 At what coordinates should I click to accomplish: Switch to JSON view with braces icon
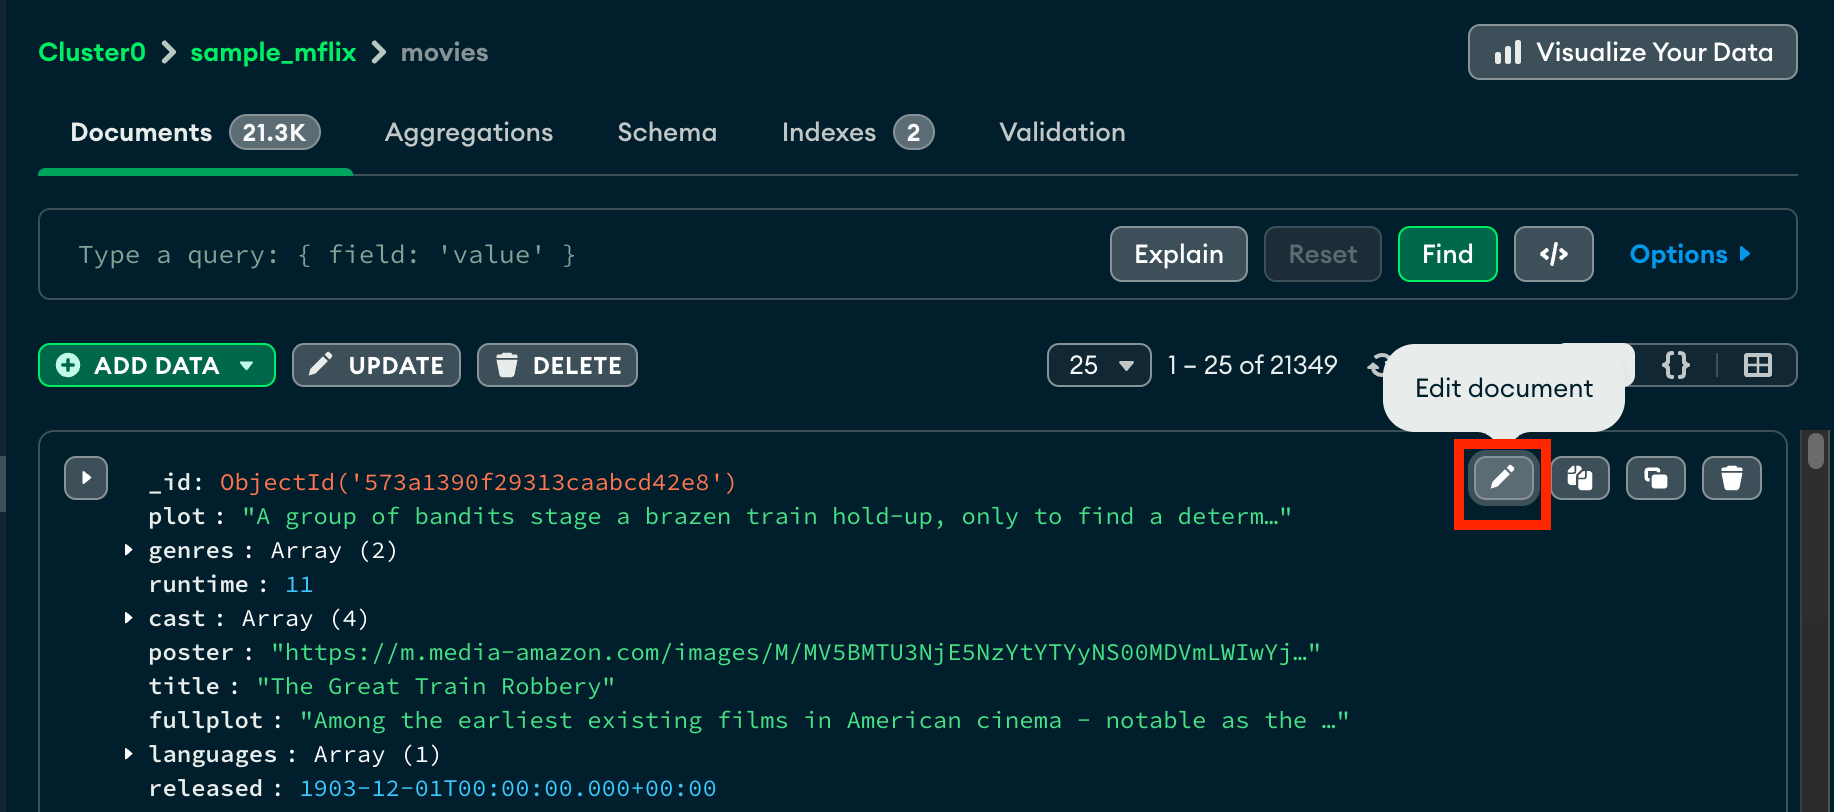(x=1676, y=365)
